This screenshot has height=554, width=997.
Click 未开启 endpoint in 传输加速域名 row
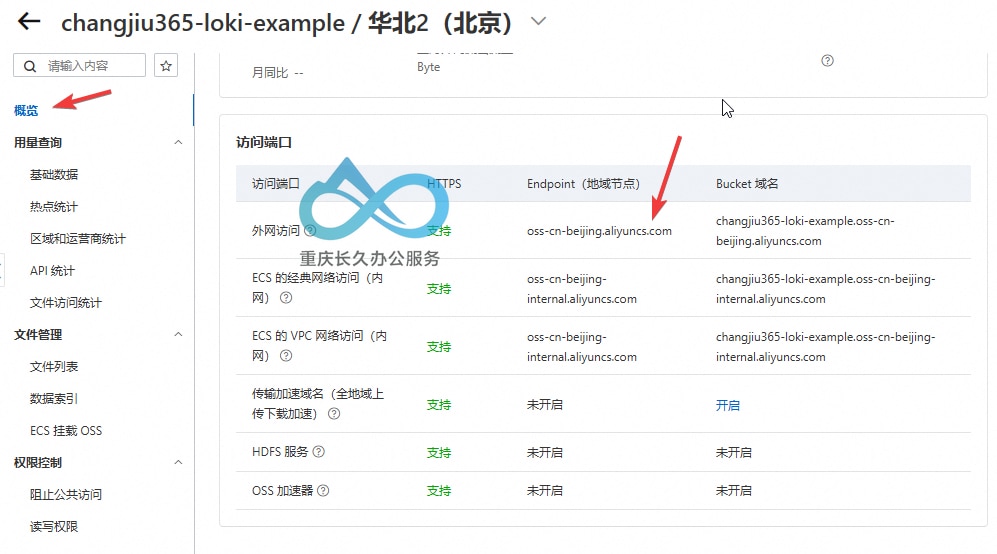pyautogui.click(x=545, y=405)
